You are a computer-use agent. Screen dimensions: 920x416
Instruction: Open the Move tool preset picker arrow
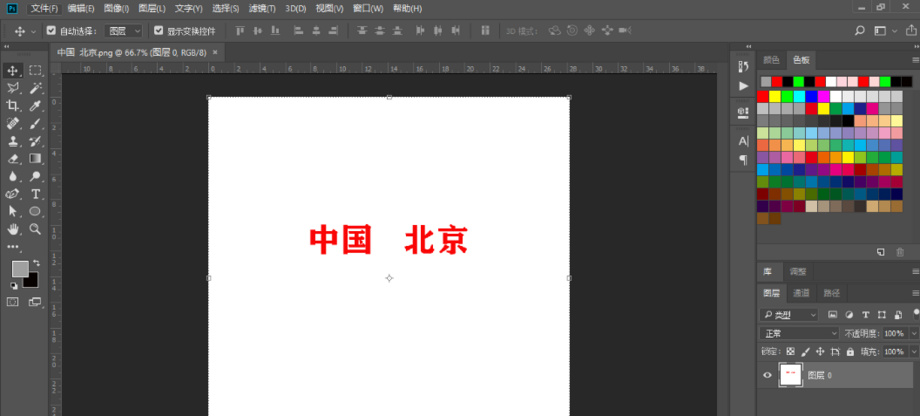pos(33,31)
